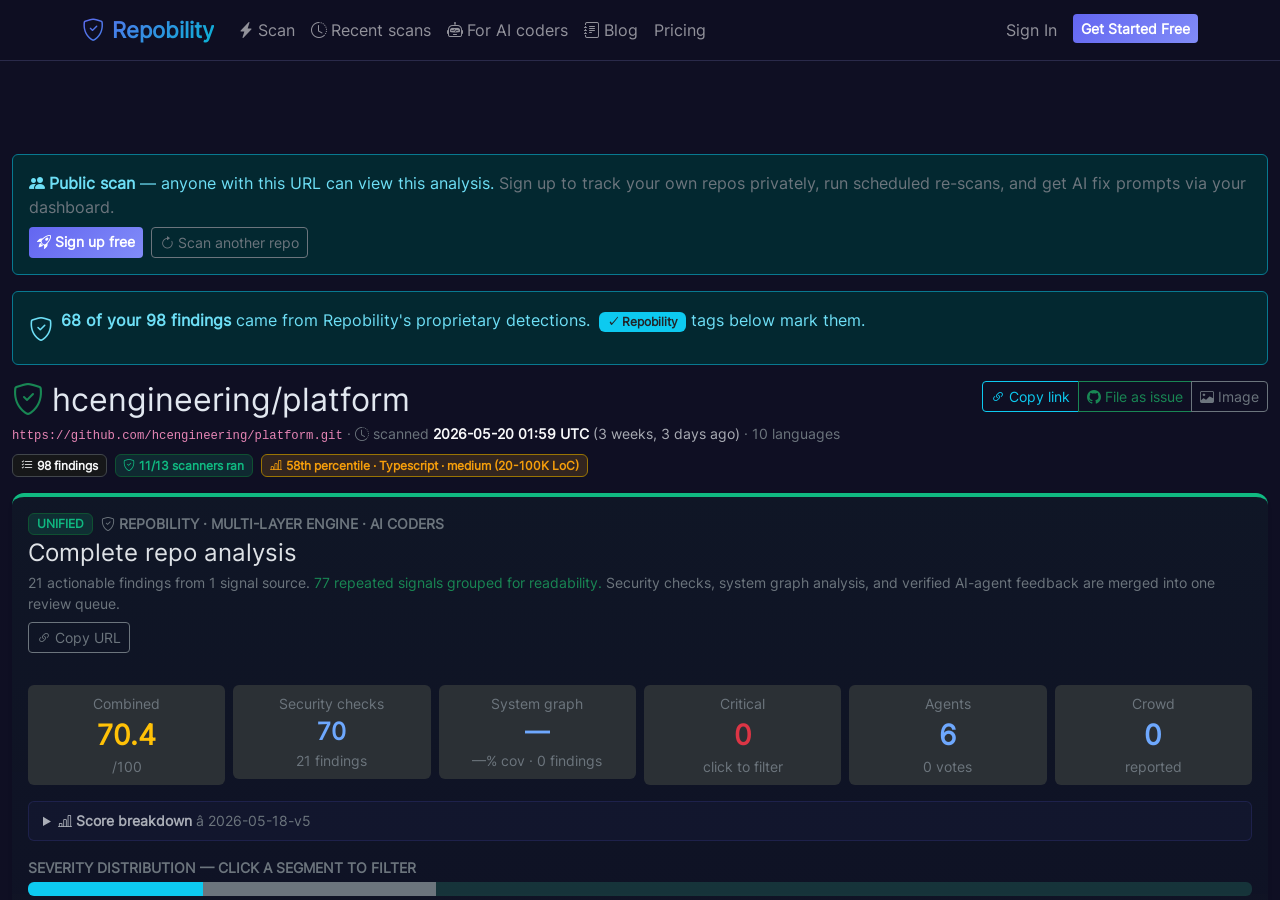Click Critical 0 card to filter
Viewport: 1280px width, 900px height.
click(742, 735)
